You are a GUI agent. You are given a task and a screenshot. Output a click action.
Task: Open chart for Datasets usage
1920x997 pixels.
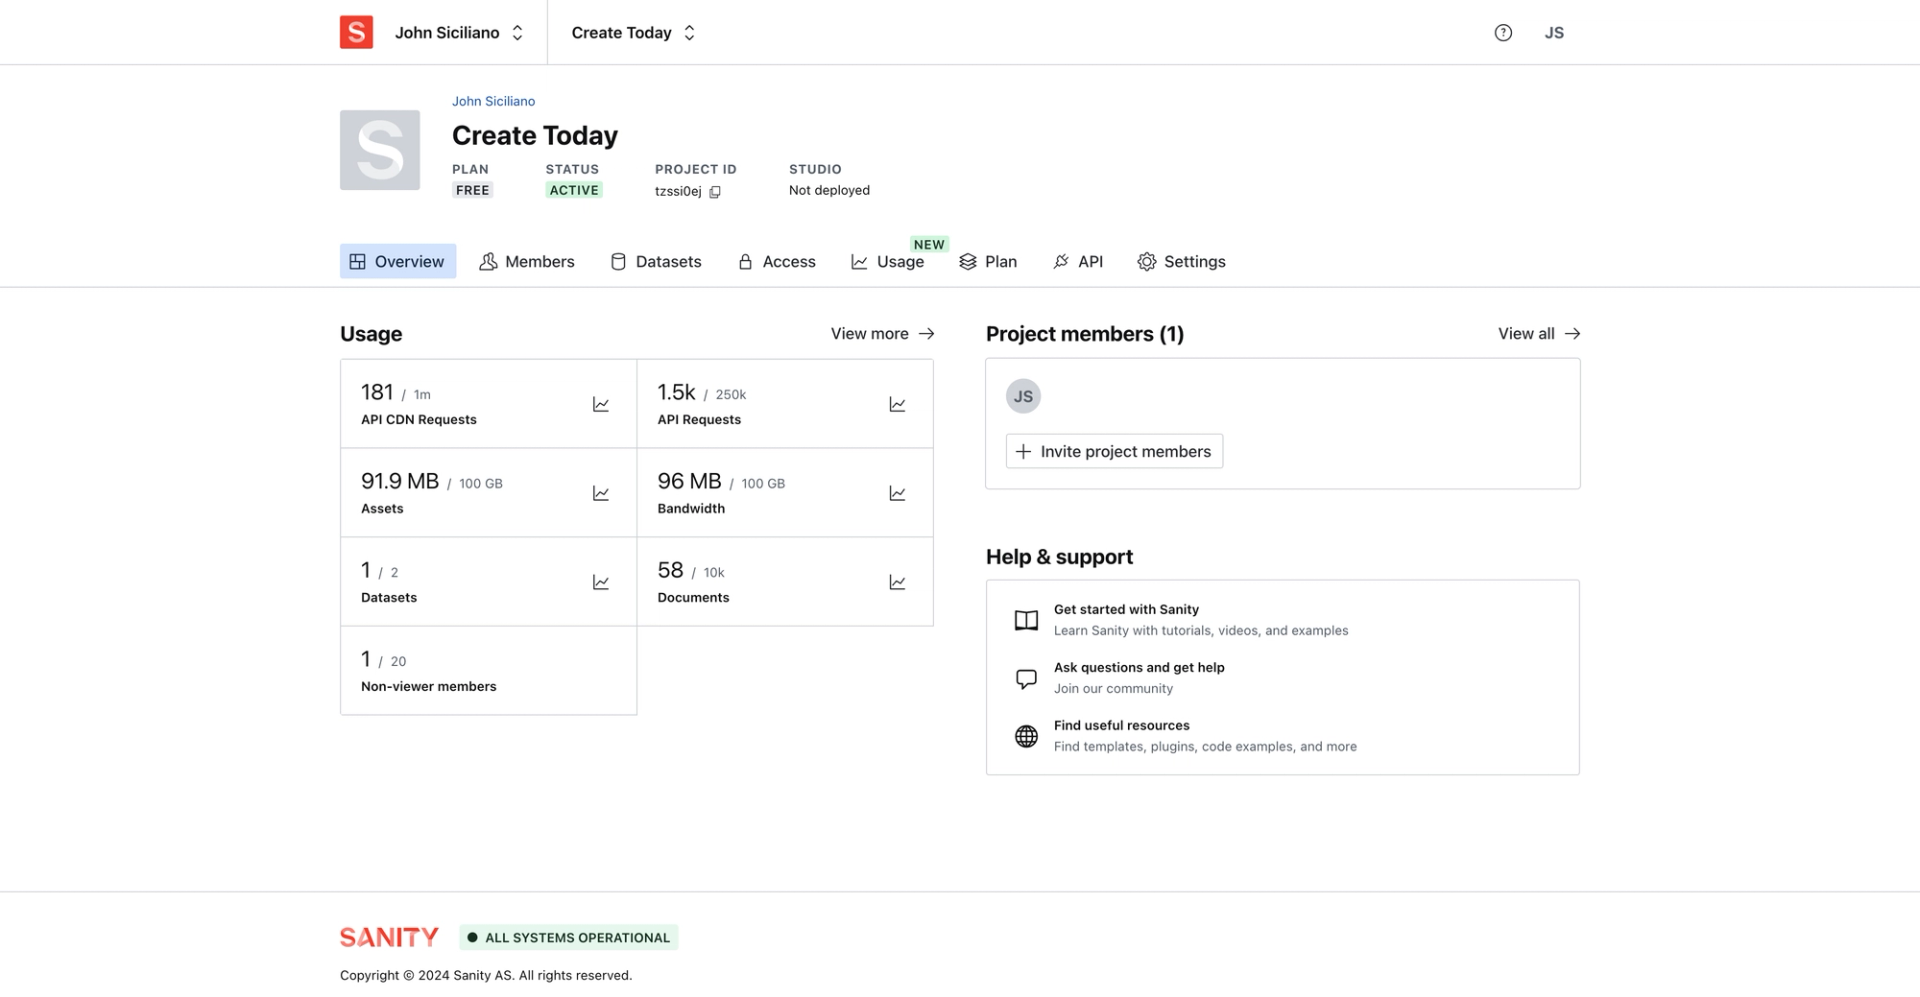pyautogui.click(x=601, y=582)
